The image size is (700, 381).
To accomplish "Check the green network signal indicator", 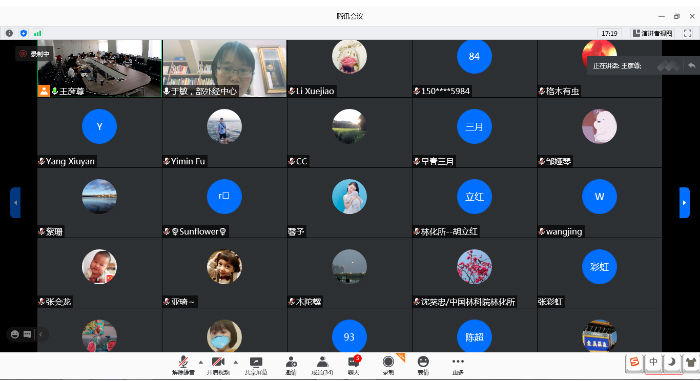I will [x=38, y=33].
